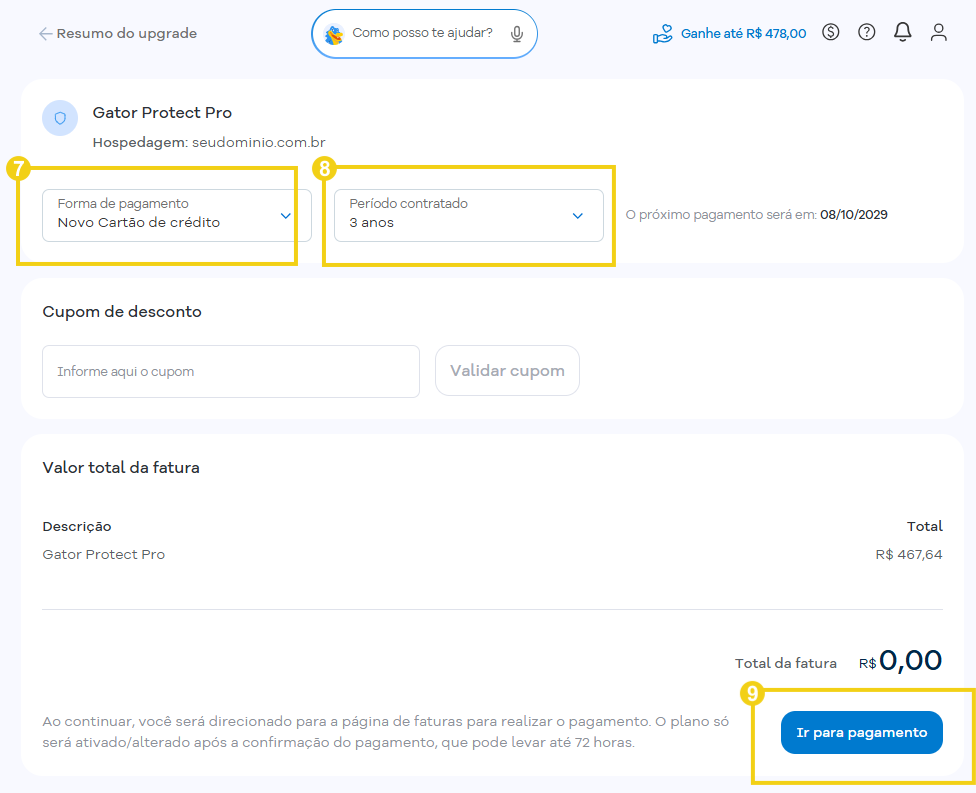The width and height of the screenshot is (976, 793).
Task: Open notifications bell icon
Action: 903,32
